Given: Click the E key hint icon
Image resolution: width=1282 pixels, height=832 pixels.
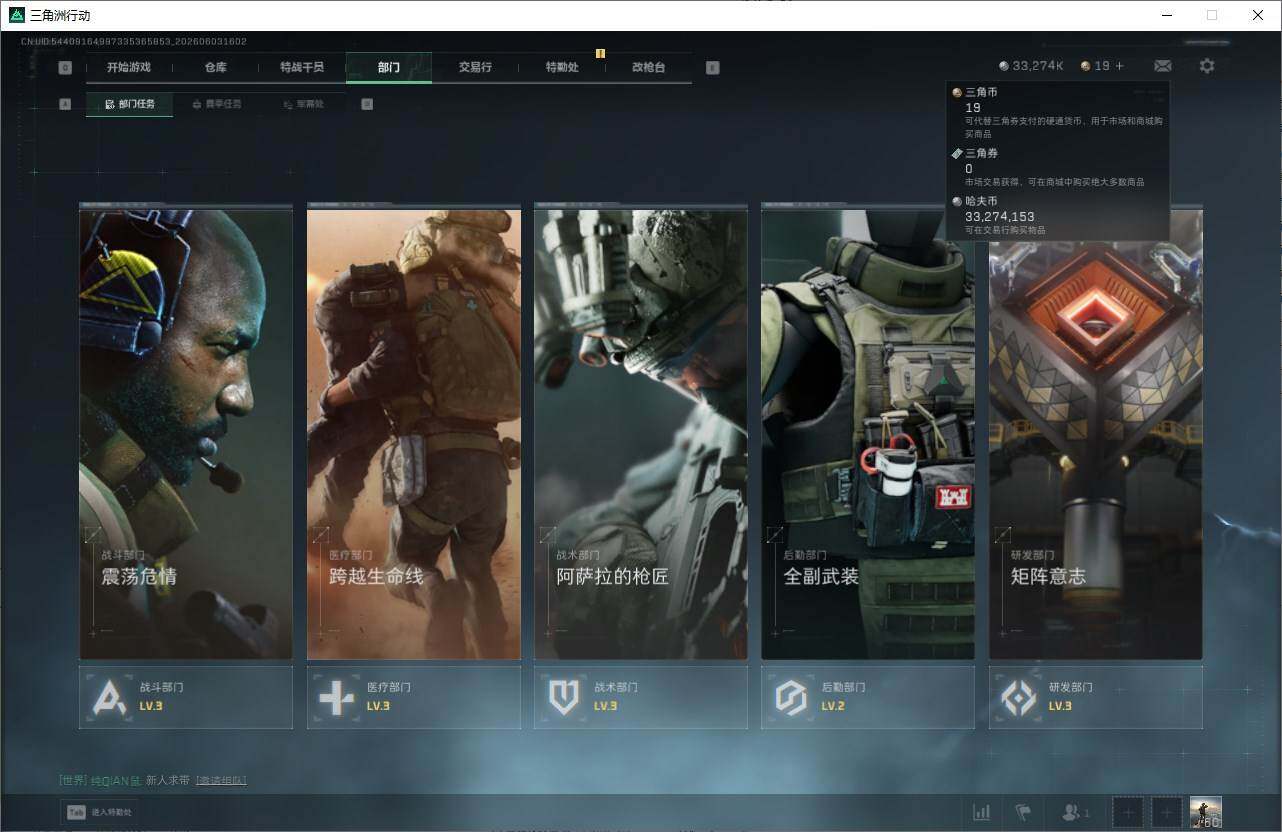Looking at the screenshot, I should click(712, 68).
